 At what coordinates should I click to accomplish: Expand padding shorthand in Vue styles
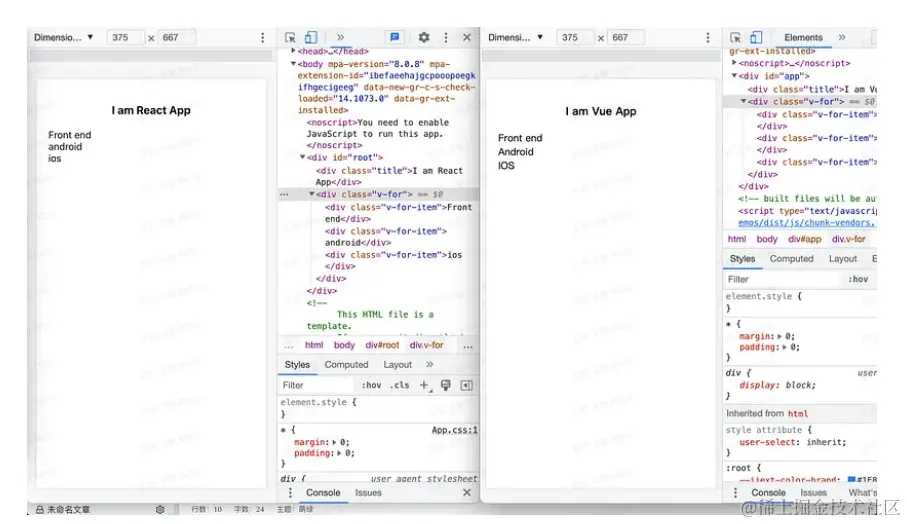785,348
